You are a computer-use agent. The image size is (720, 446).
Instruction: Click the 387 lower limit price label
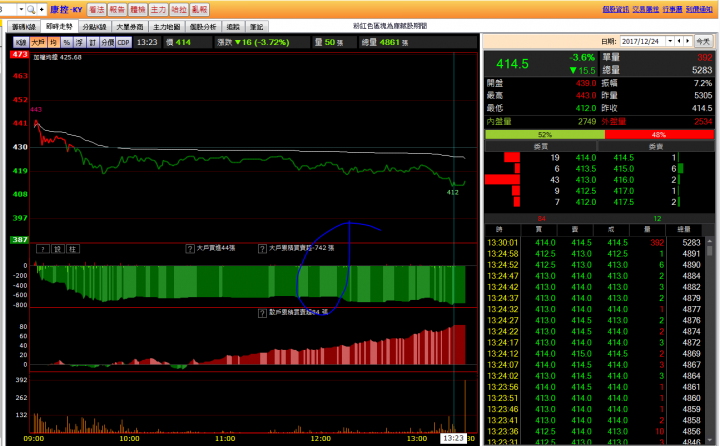click(x=20, y=240)
